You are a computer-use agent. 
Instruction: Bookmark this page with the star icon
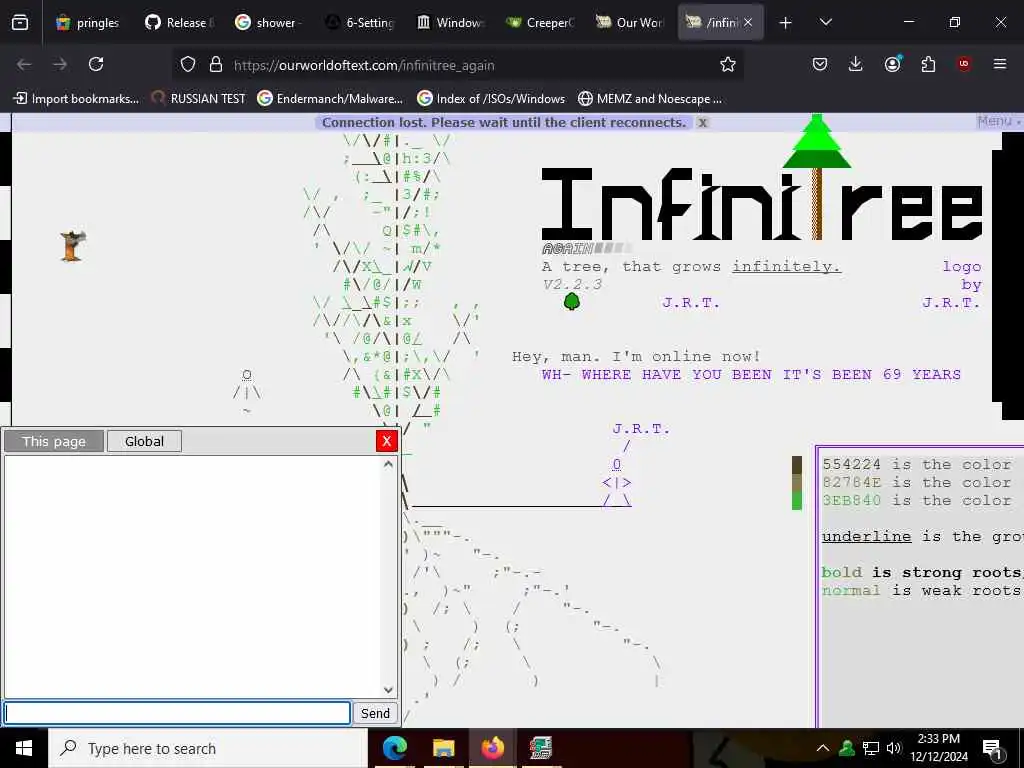pos(728,64)
